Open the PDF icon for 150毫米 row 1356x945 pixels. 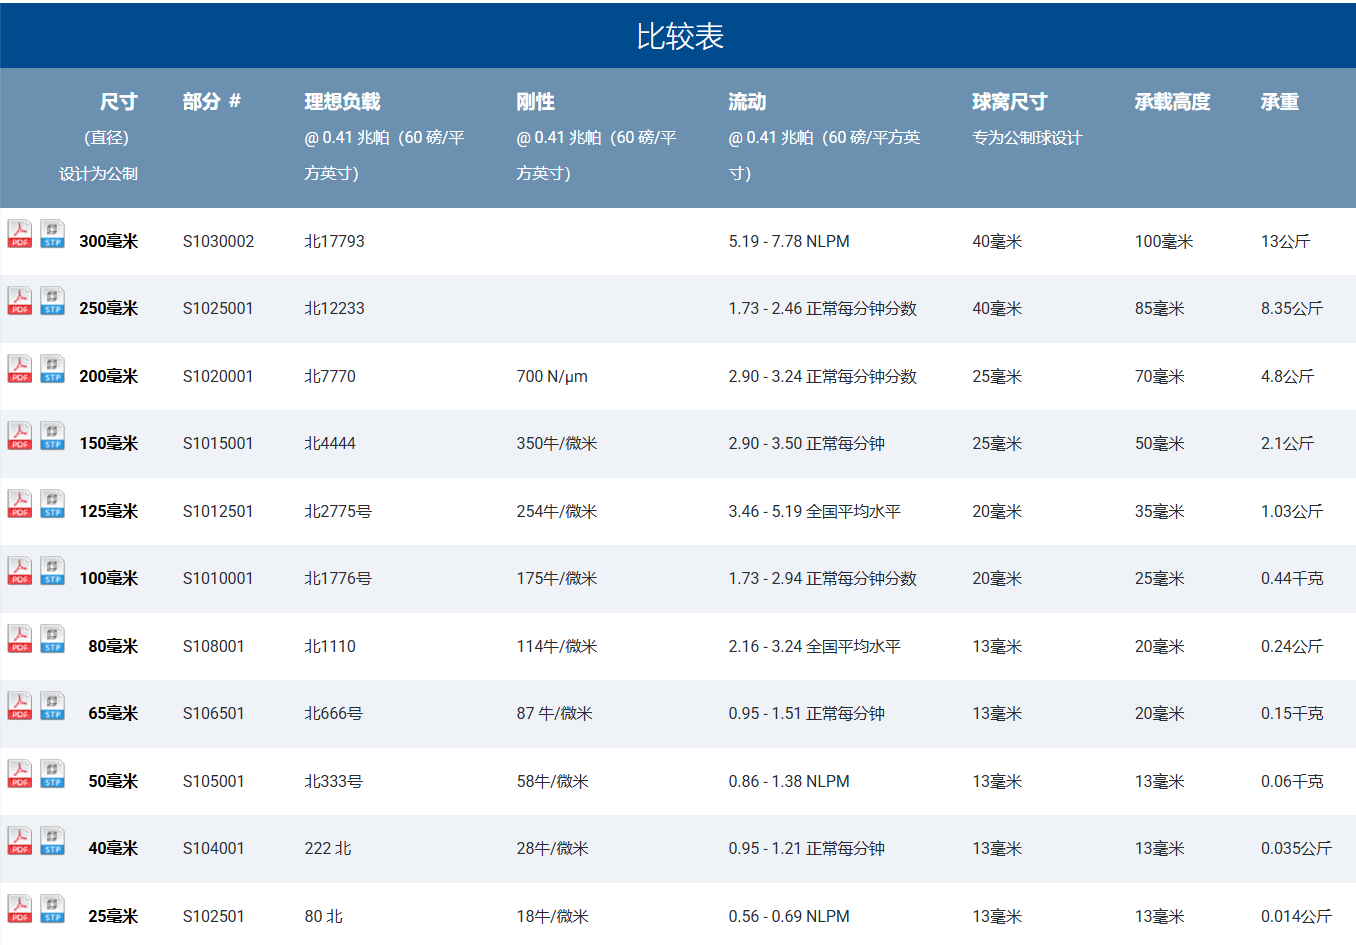(x=20, y=436)
